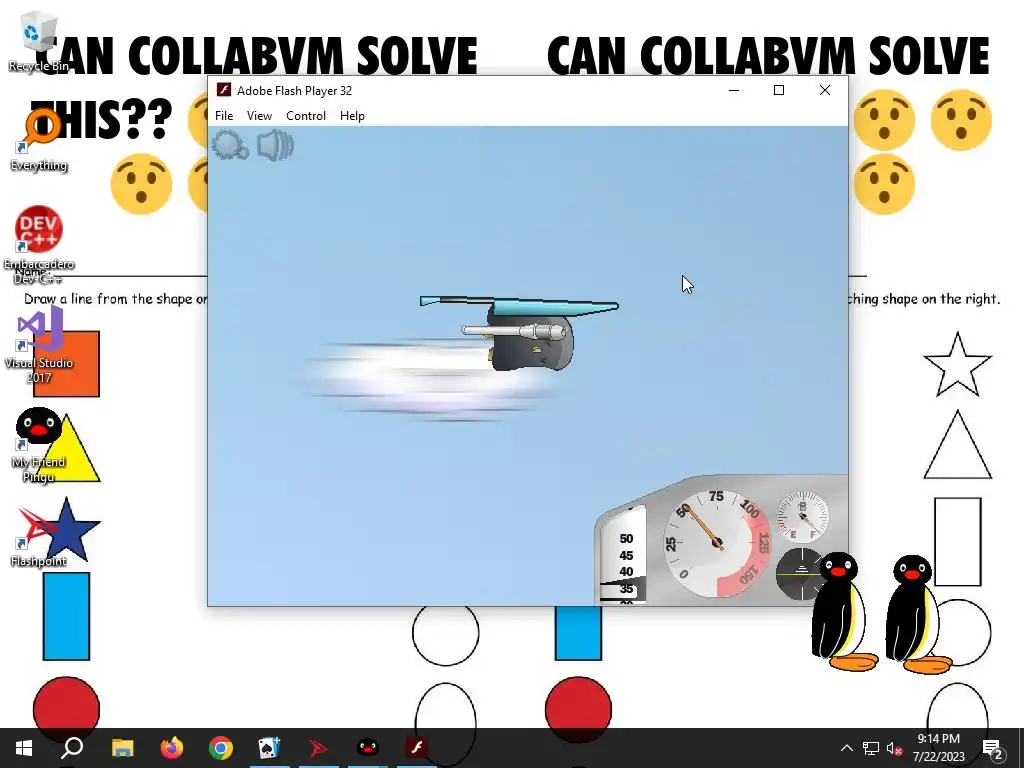Click the small fuel gauge
1024x768 pixels.
(x=802, y=517)
